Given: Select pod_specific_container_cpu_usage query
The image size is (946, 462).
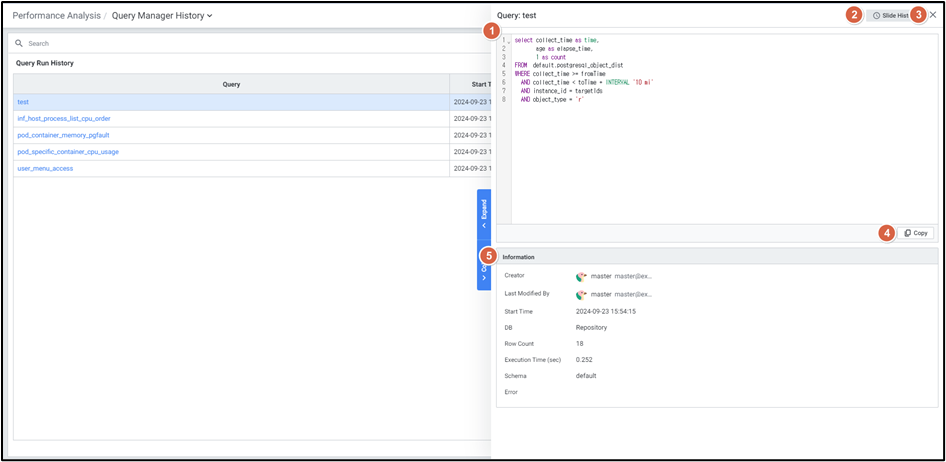Looking at the screenshot, I should pyautogui.click(x=68, y=152).
